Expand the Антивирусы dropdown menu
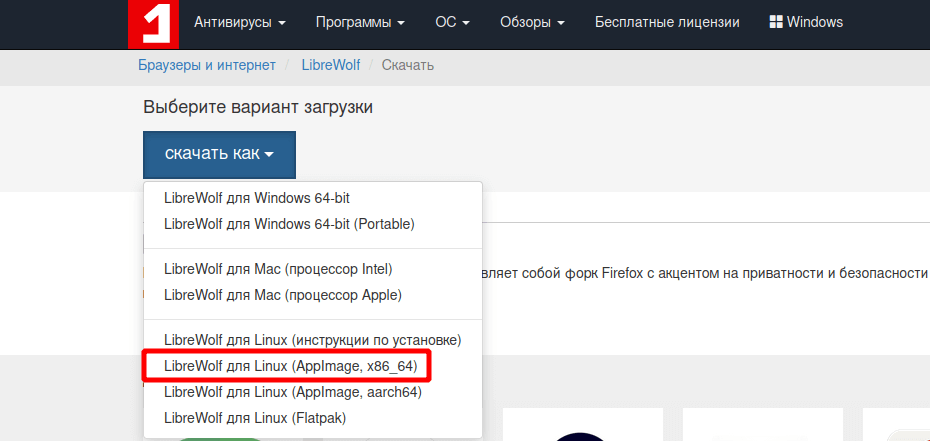This screenshot has height=441, width=930. click(x=240, y=22)
